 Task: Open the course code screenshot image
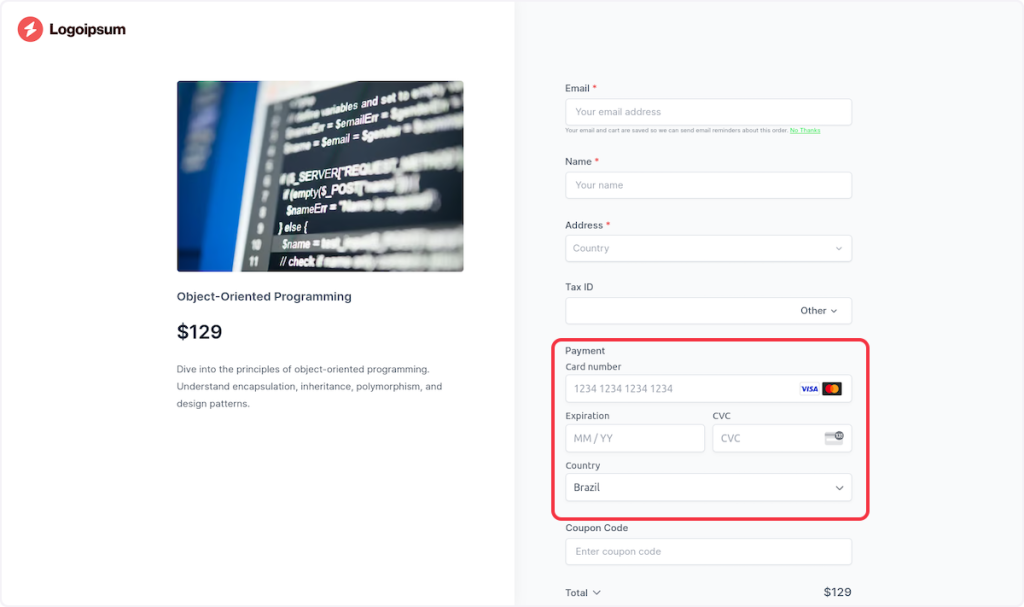tap(320, 176)
